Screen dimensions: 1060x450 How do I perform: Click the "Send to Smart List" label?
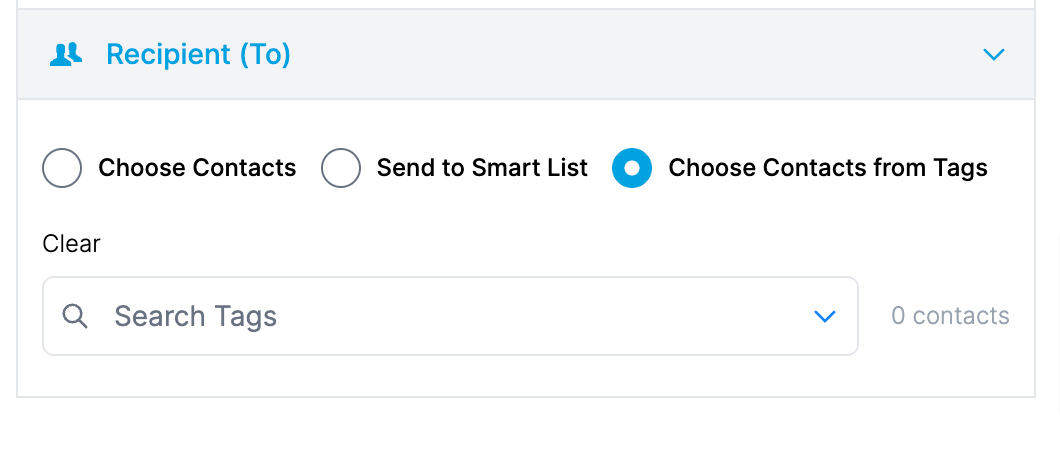(x=482, y=168)
